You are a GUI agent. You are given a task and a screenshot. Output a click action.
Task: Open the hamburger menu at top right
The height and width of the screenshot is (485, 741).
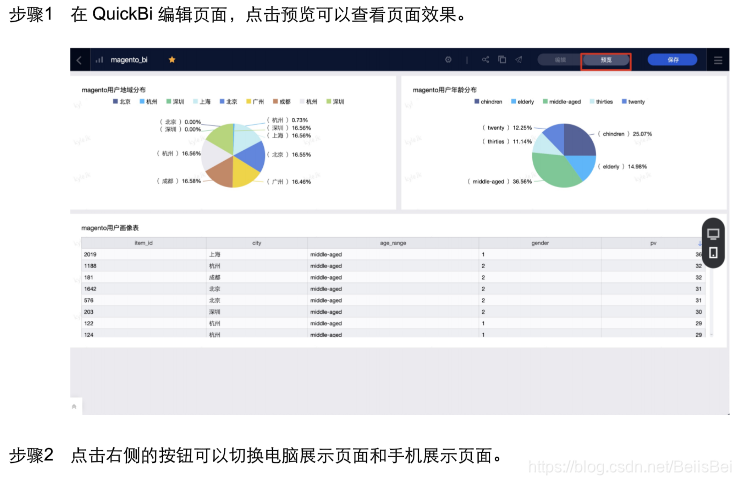[718, 60]
